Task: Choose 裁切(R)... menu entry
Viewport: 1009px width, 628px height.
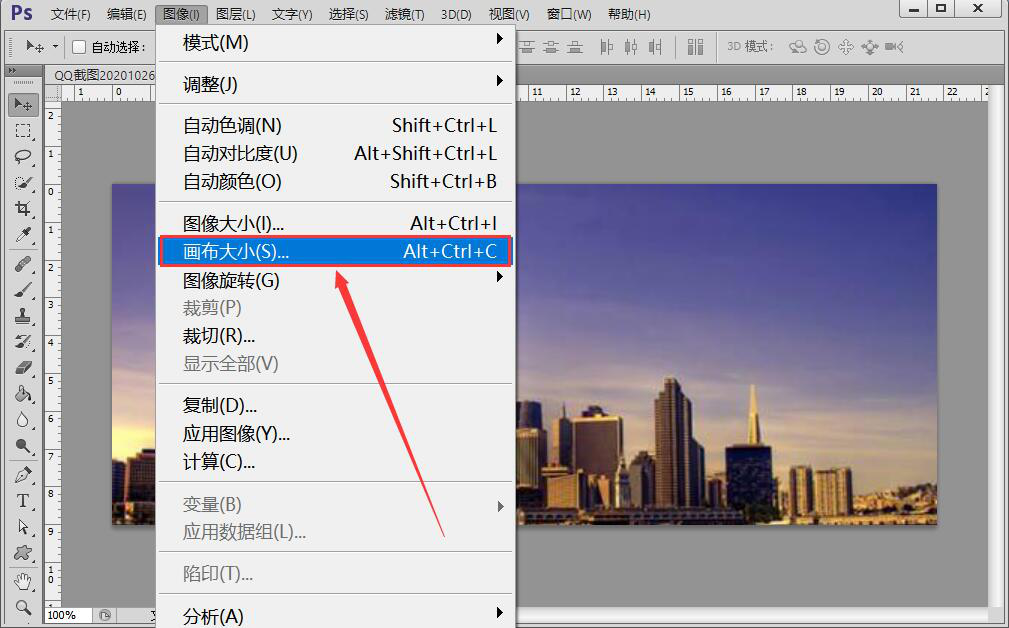Action: click(x=335, y=336)
